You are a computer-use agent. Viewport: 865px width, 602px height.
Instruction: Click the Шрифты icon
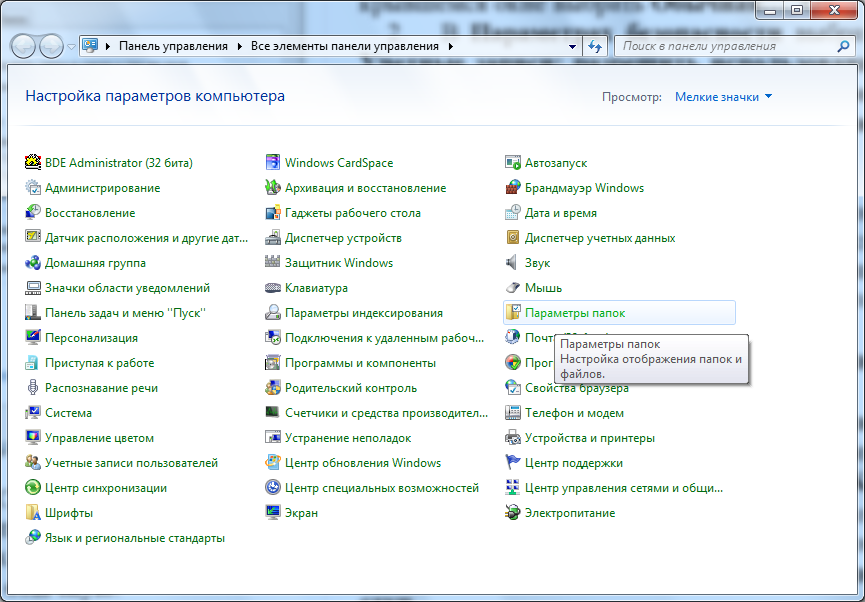coord(33,513)
